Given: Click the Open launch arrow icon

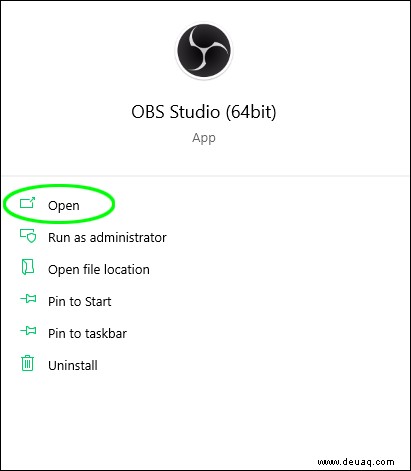Looking at the screenshot, I should pyautogui.click(x=27, y=203).
